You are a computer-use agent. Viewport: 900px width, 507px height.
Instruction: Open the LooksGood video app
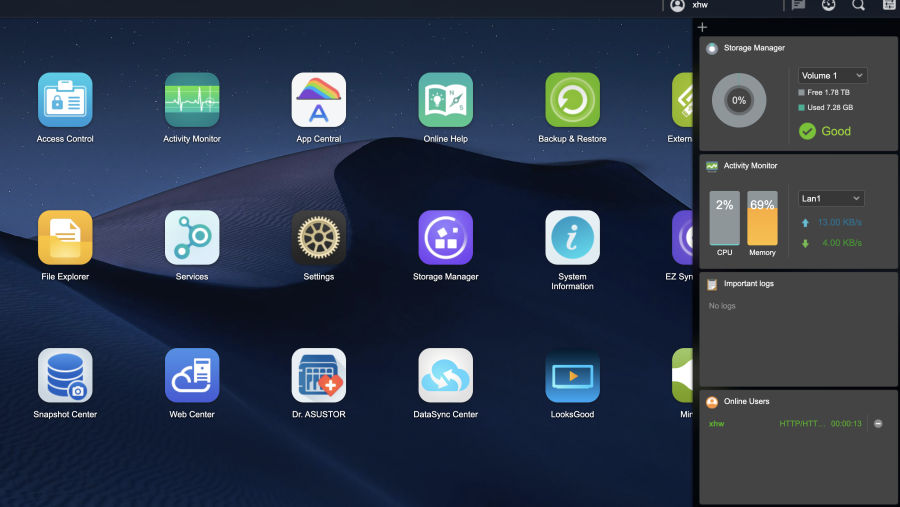572,376
